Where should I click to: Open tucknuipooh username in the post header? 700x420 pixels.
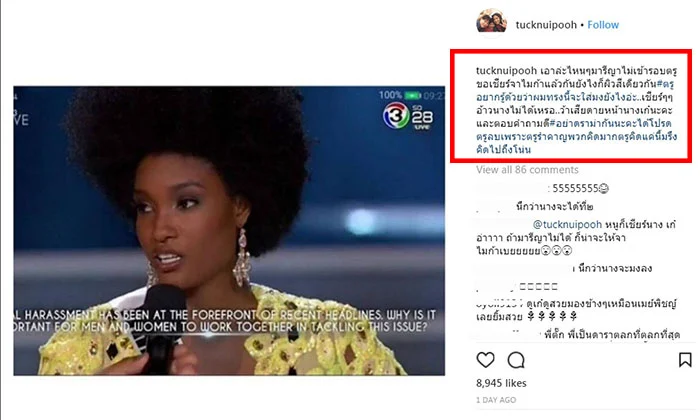pyautogui.click(x=546, y=25)
